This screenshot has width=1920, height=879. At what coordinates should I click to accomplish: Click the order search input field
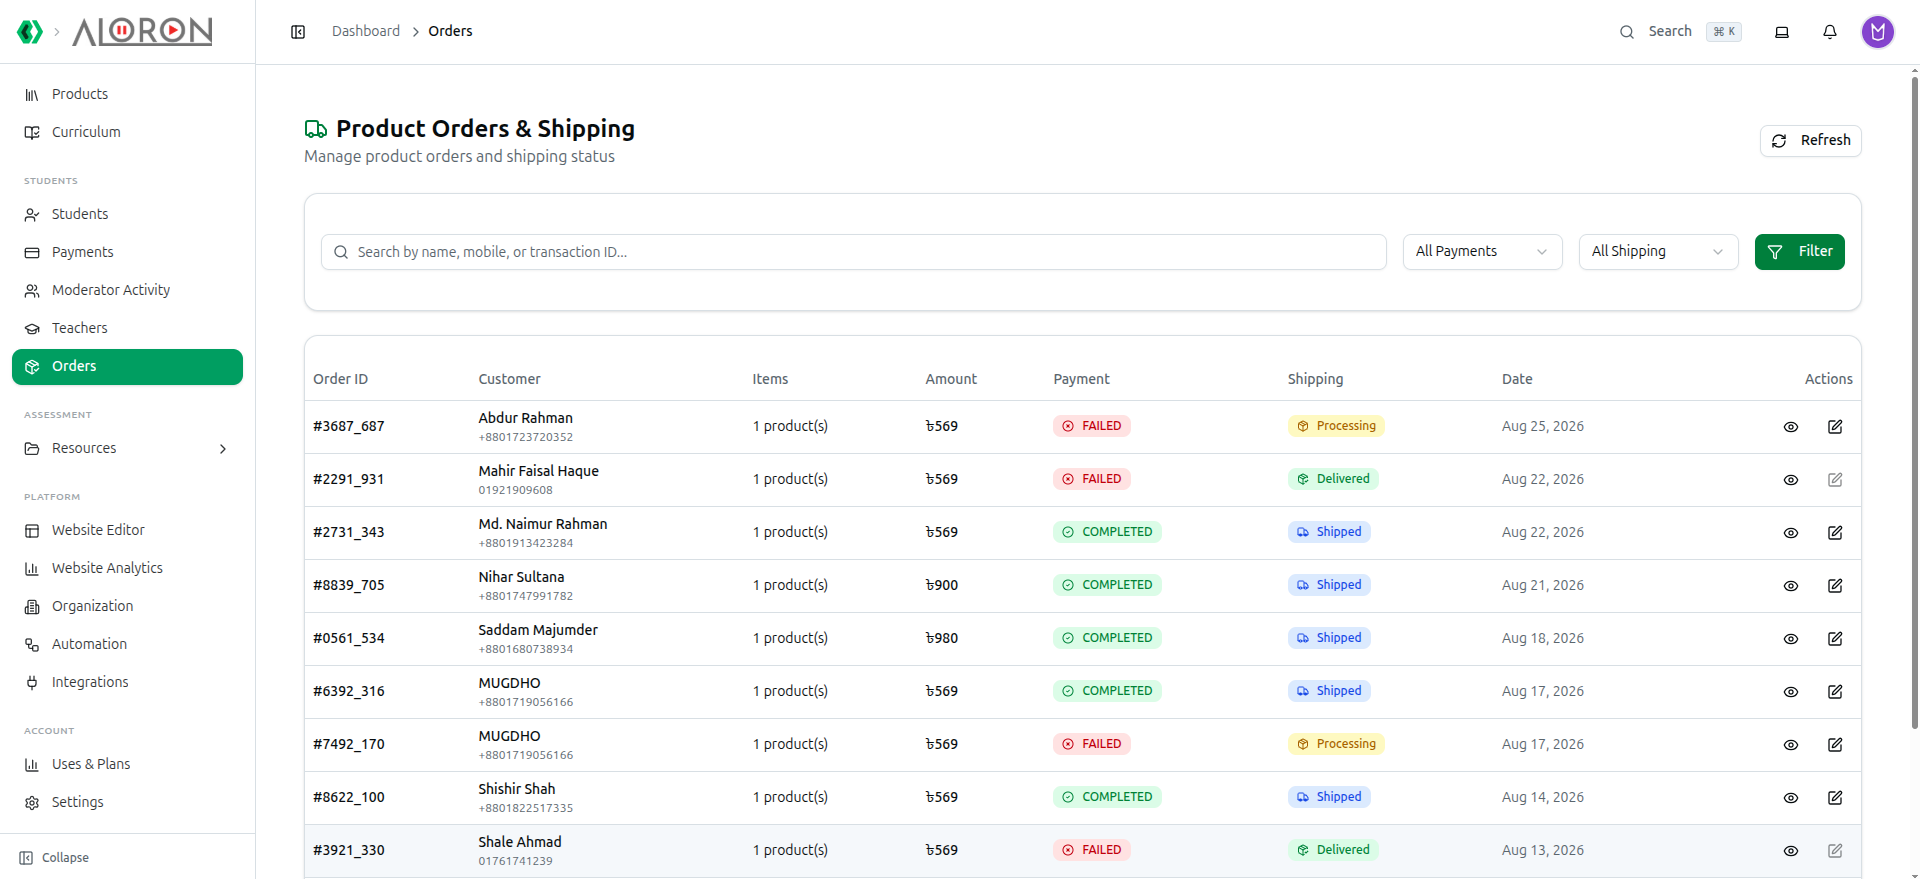(x=853, y=252)
